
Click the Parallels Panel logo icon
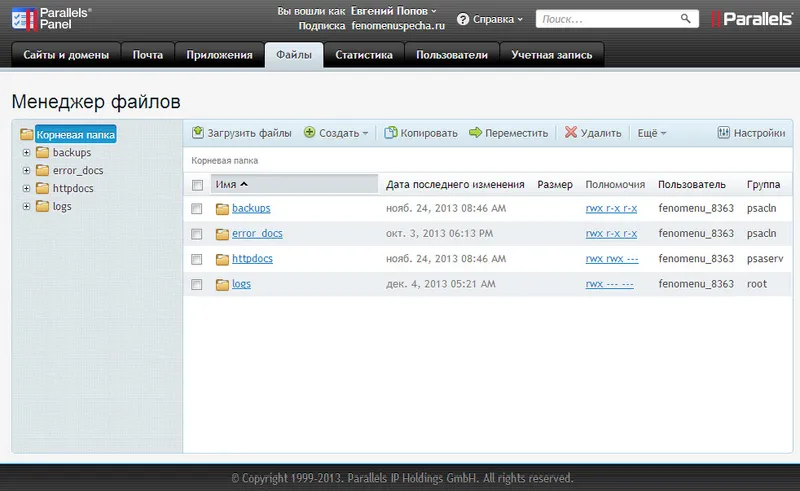(x=24, y=19)
